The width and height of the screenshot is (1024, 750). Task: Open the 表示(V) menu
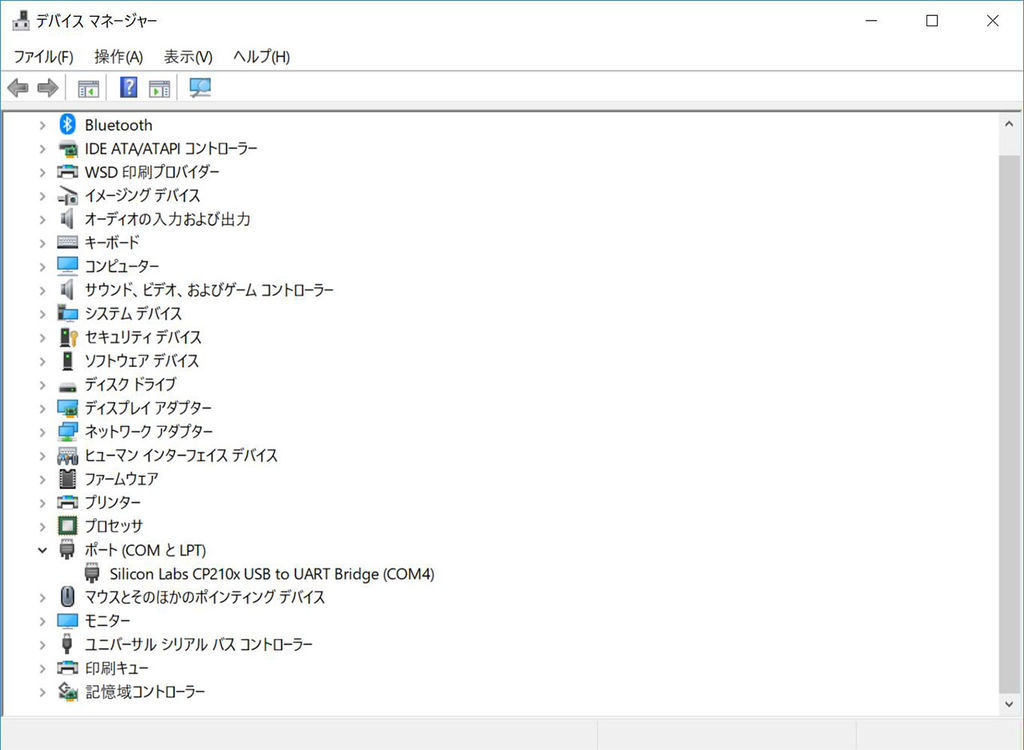point(188,57)
